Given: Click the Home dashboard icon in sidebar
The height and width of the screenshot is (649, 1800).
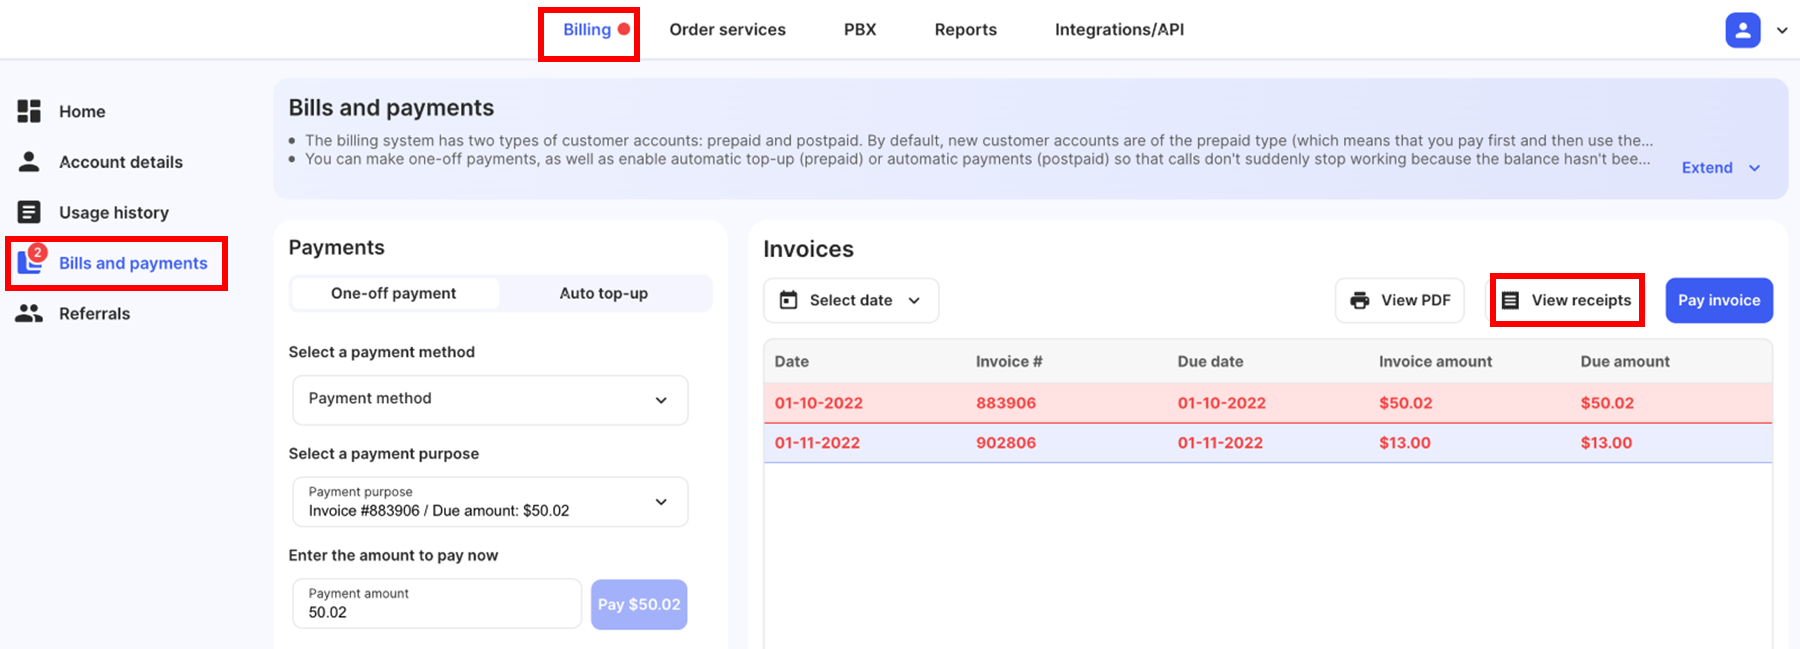Looking at the screenshot, I should point(29,111).
